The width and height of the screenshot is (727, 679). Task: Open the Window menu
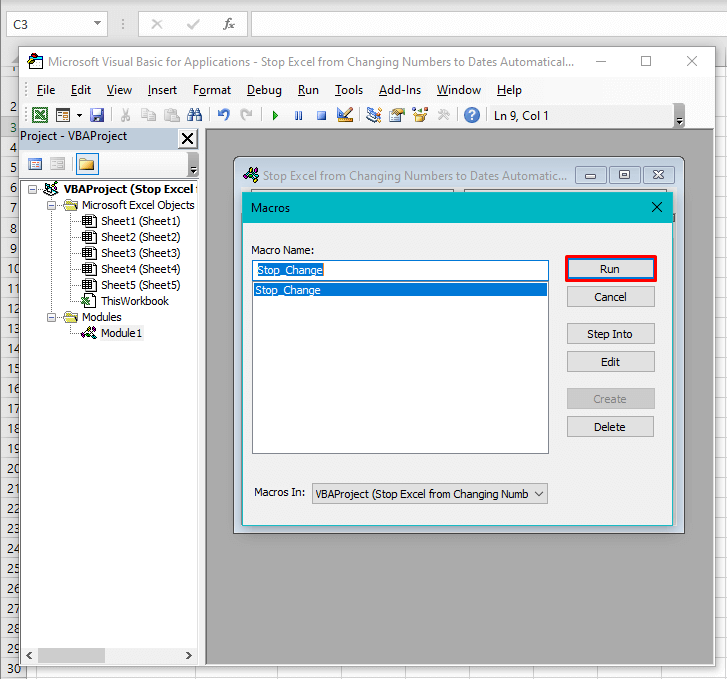pyautogui.click(x=459, y=90)
